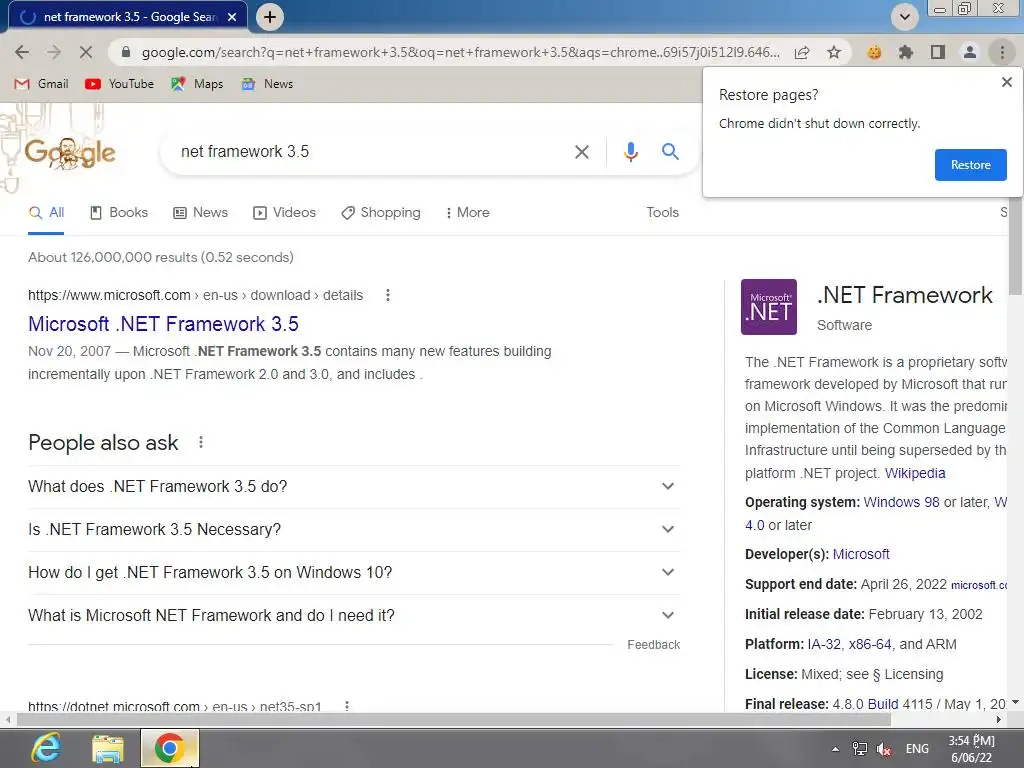This screenshot has width=1024, height=768.
Task: Start voice search with microphone icon
Action: click(630, 152)
